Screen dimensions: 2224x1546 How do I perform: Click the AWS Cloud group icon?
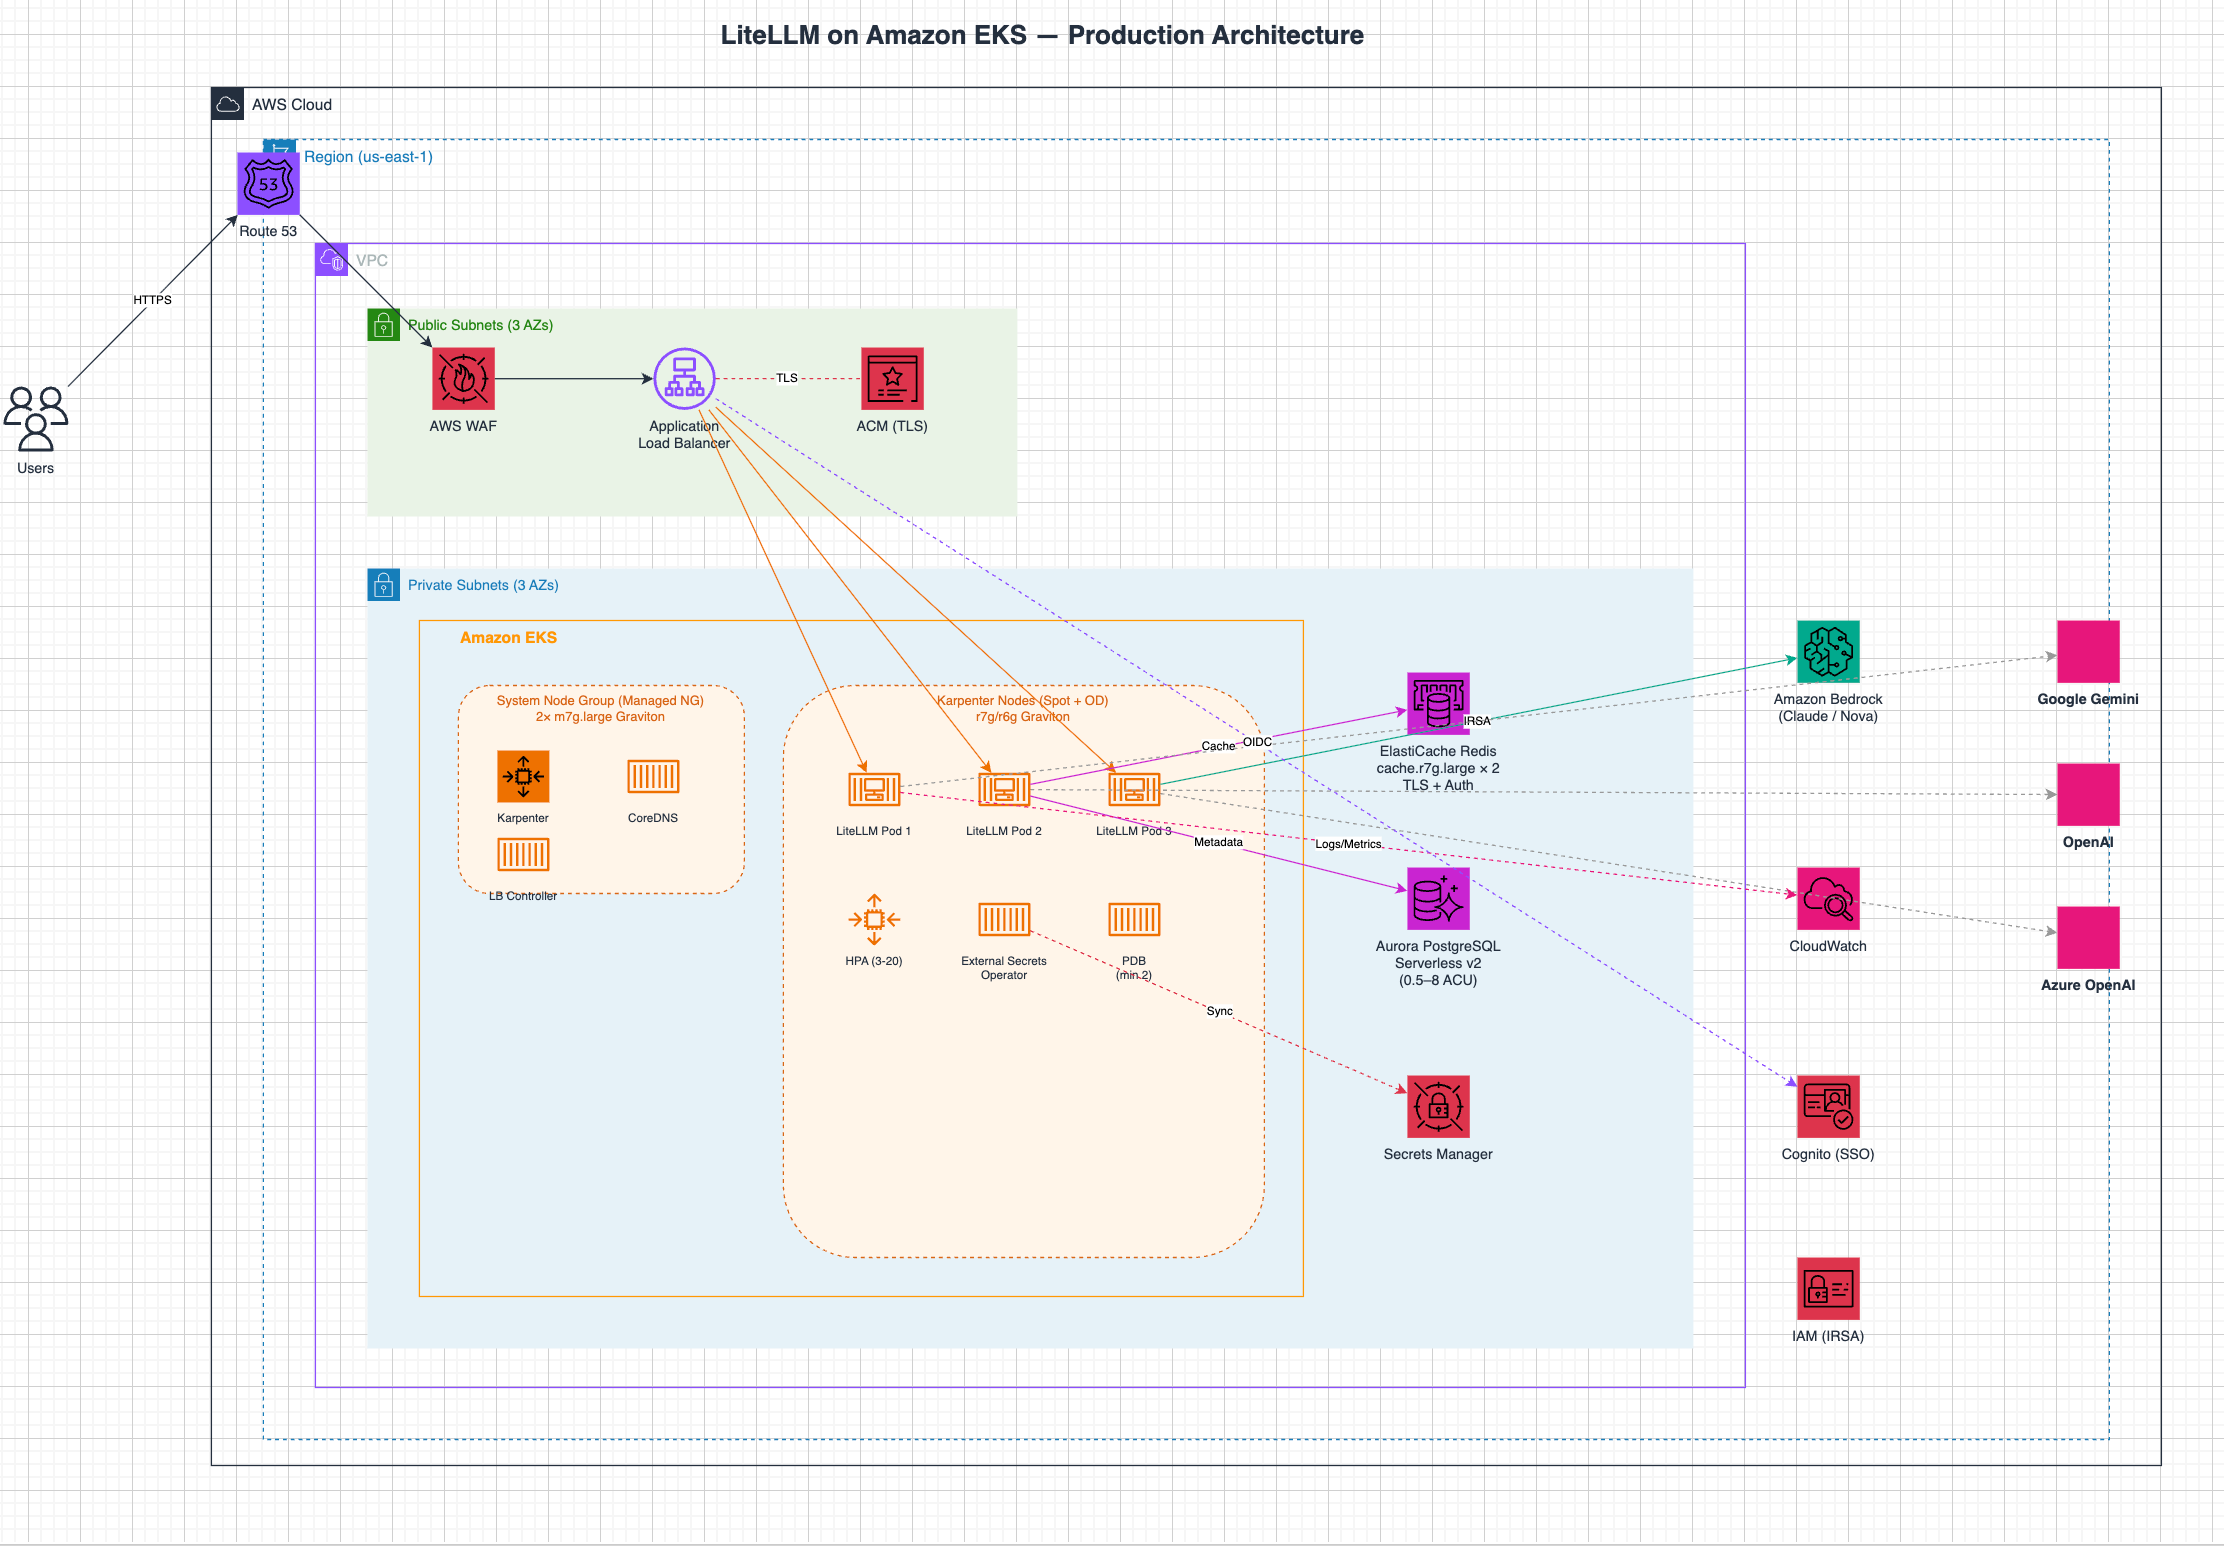228,104
